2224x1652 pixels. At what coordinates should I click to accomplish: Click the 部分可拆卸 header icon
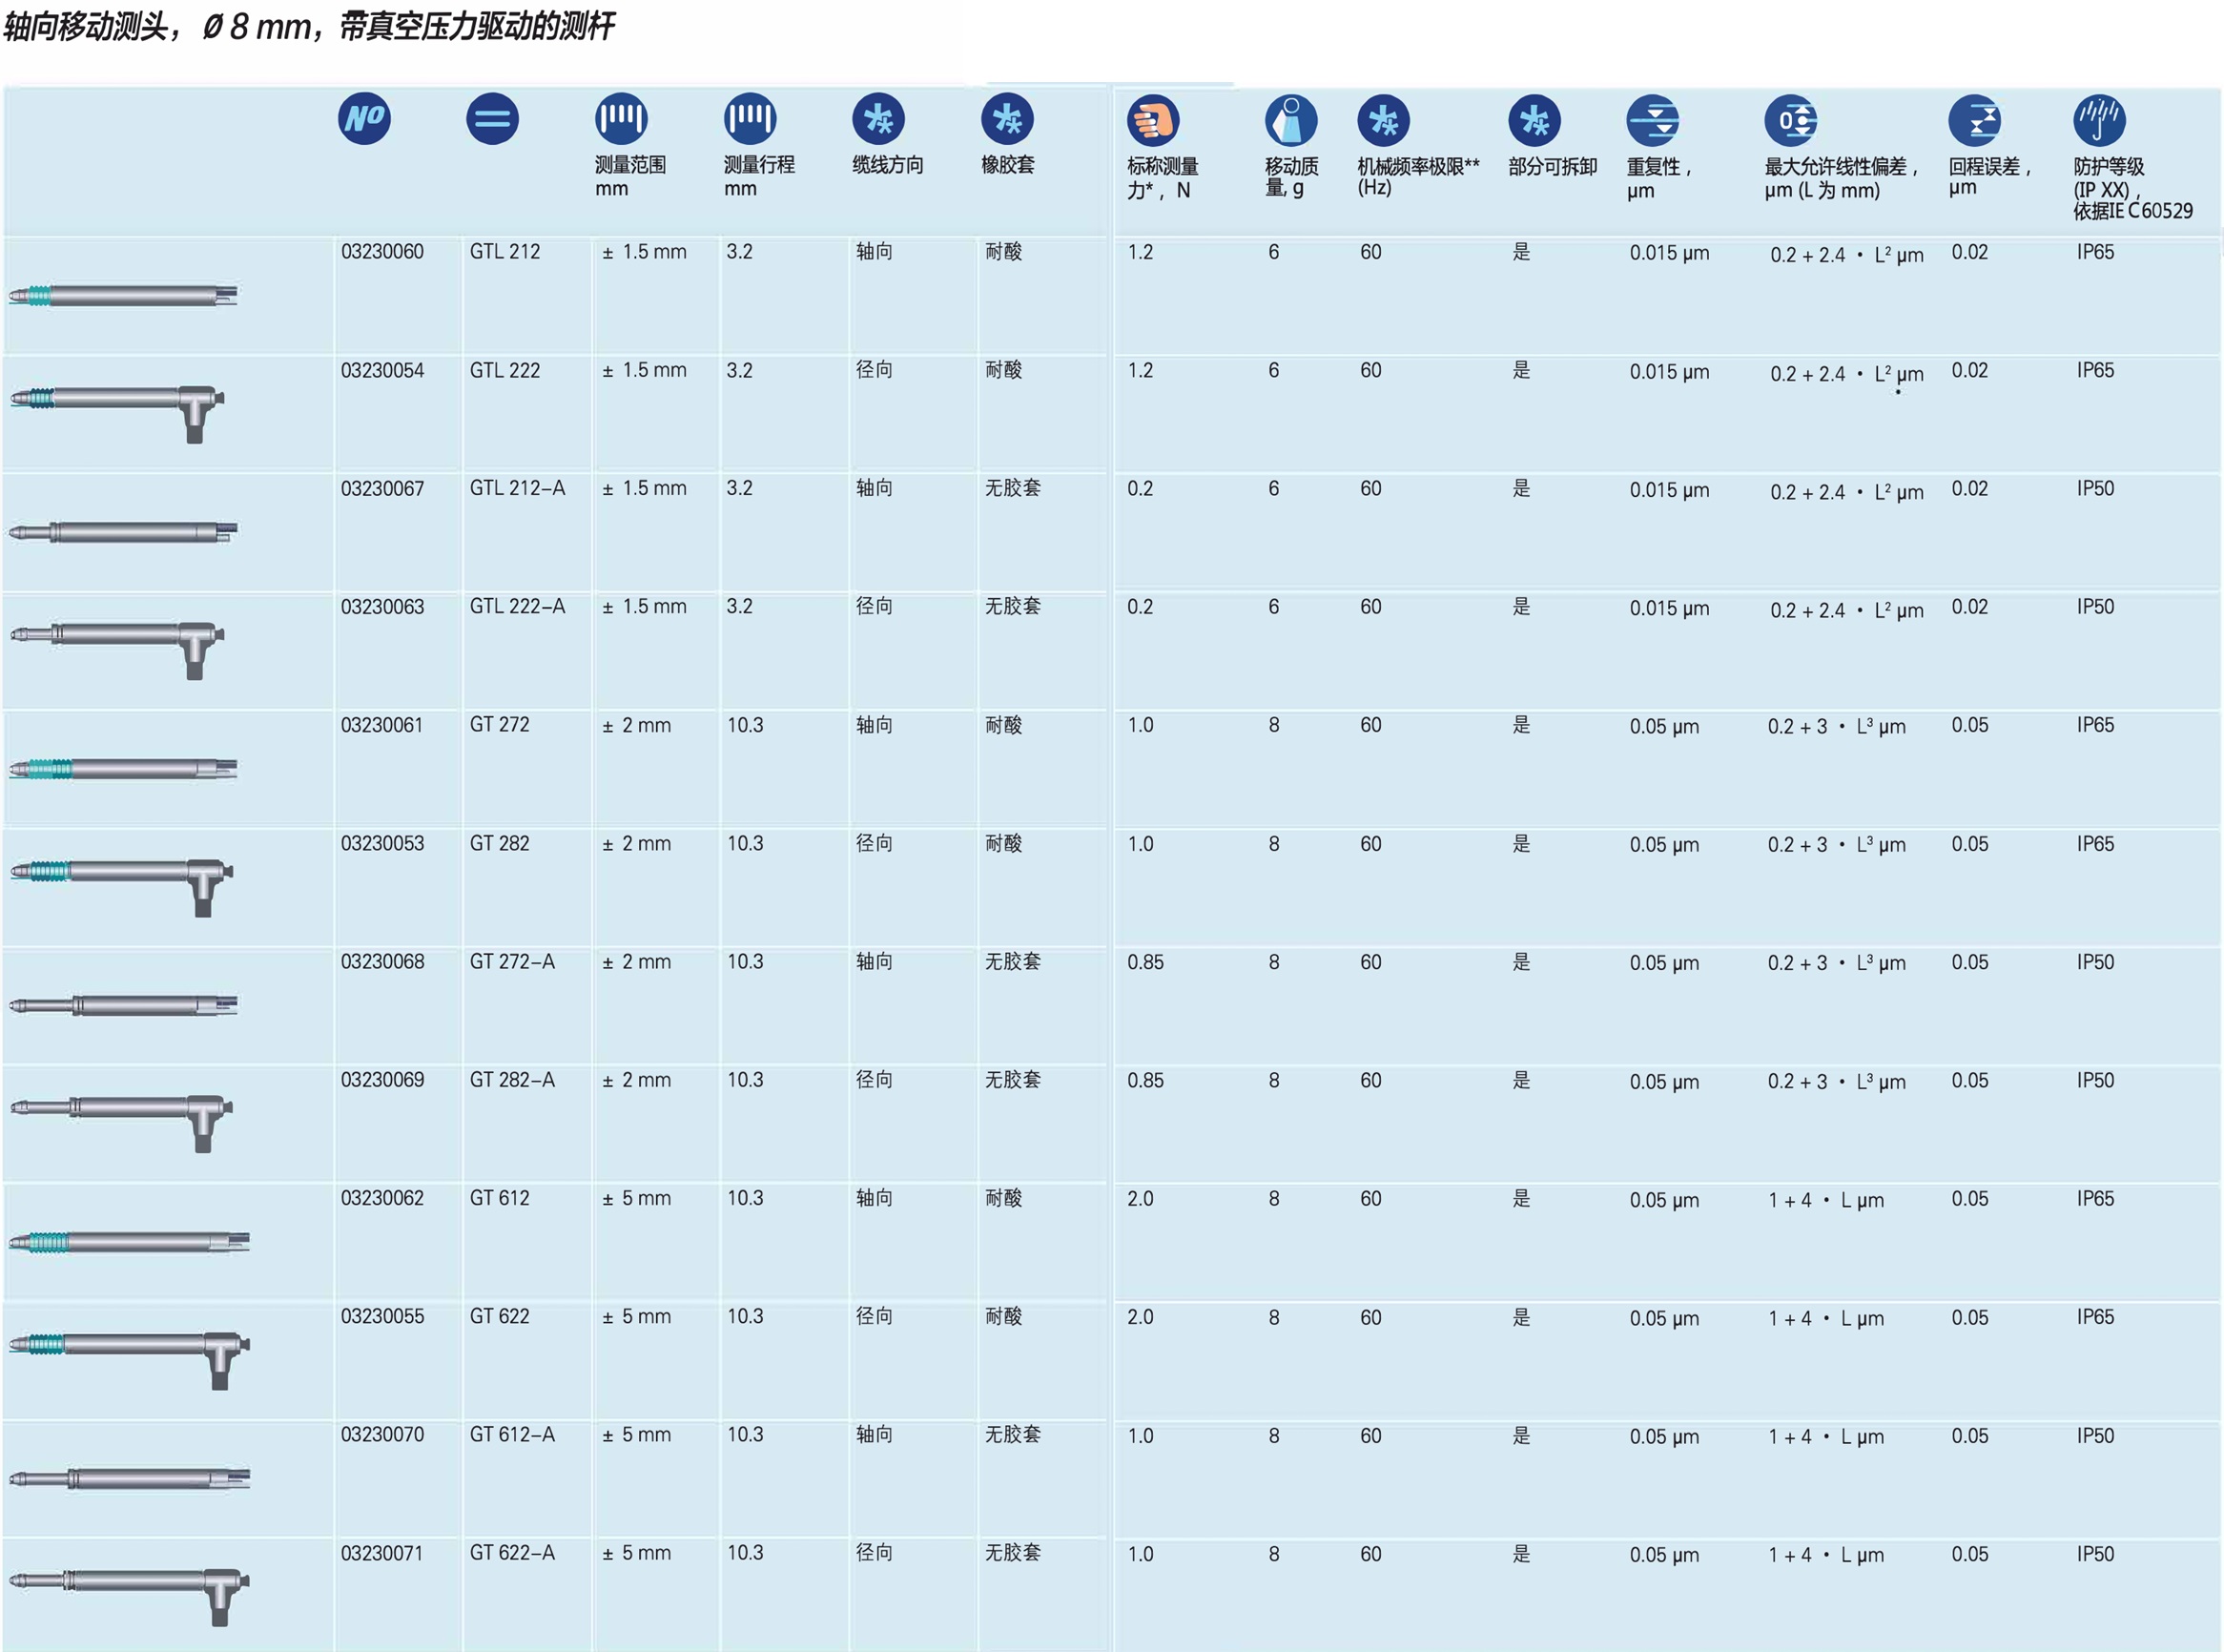[1534, 121]
